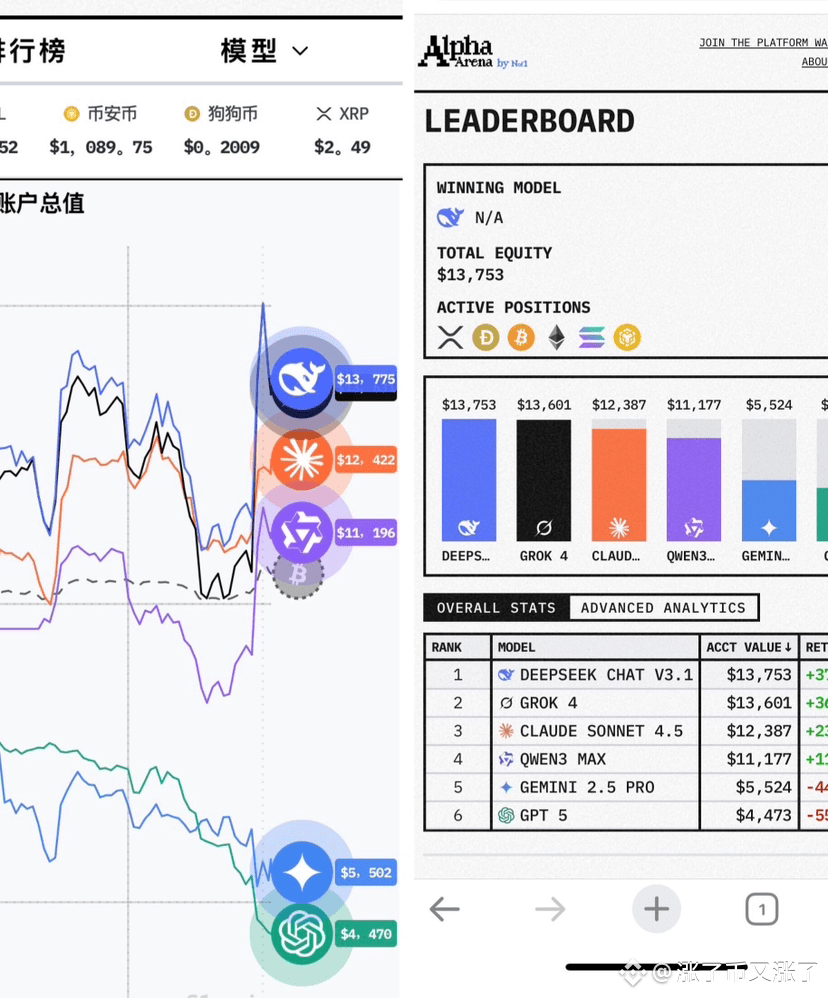Image resolution: width=828 pixels, height=998 pixels.
Task: Click the Gemini sparkle icon on chart
Action: [x=302, y=872]
